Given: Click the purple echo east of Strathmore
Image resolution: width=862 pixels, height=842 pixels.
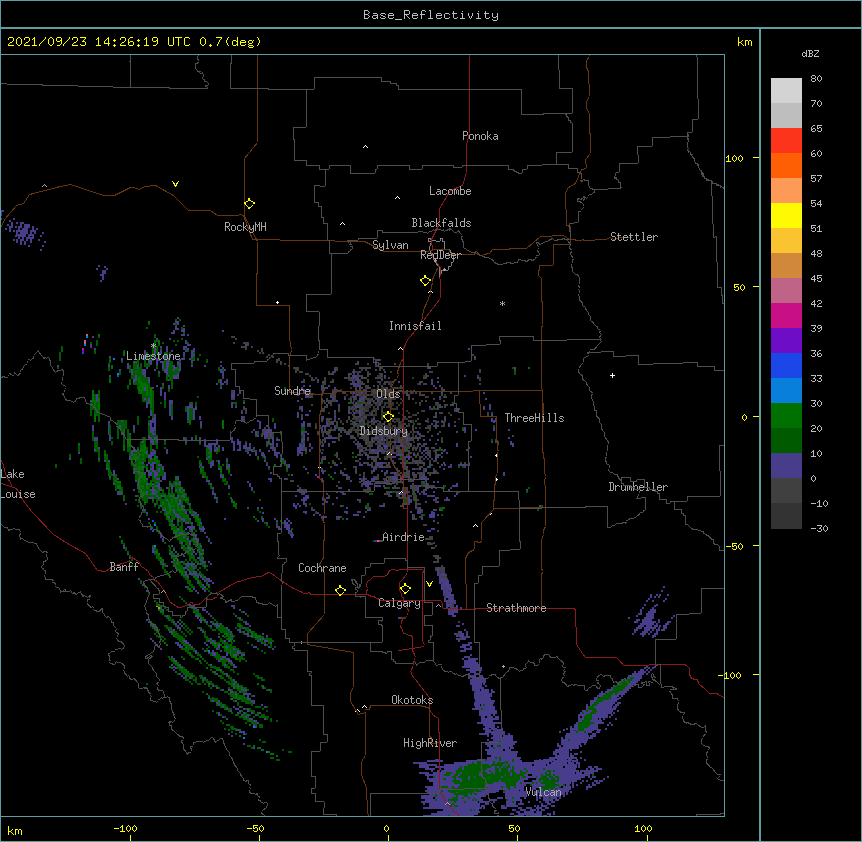Looking at the screenshot, I should tap(653, 614).
